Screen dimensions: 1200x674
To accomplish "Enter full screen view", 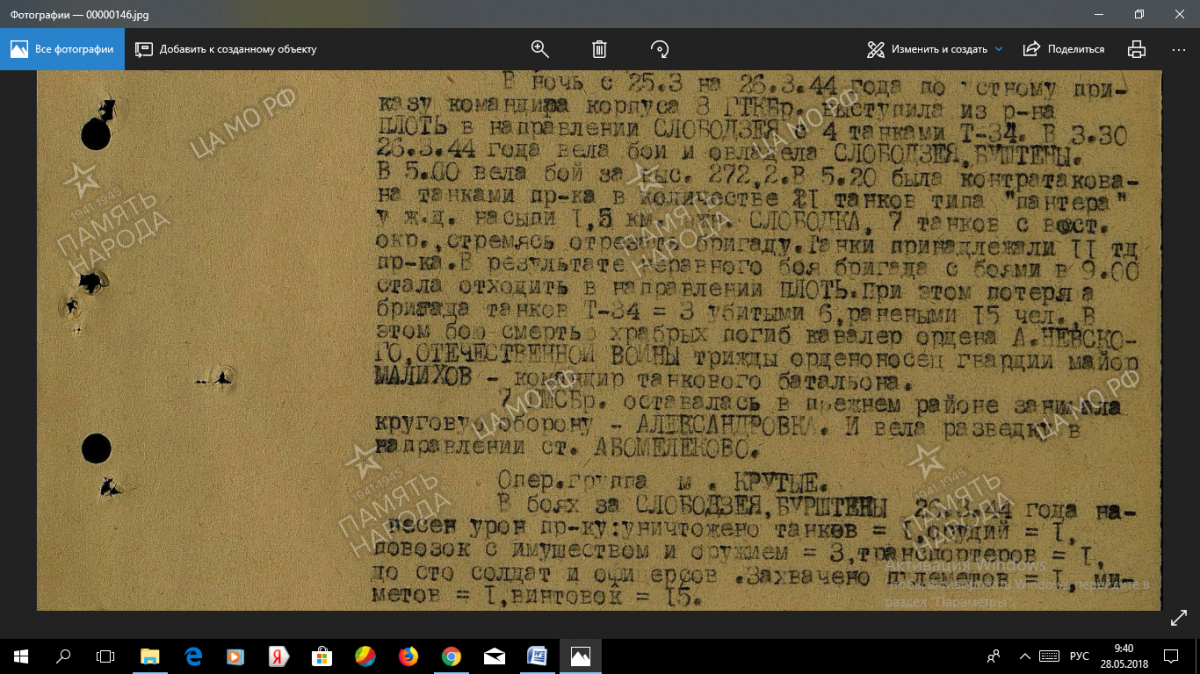I will click(1178, 619).
